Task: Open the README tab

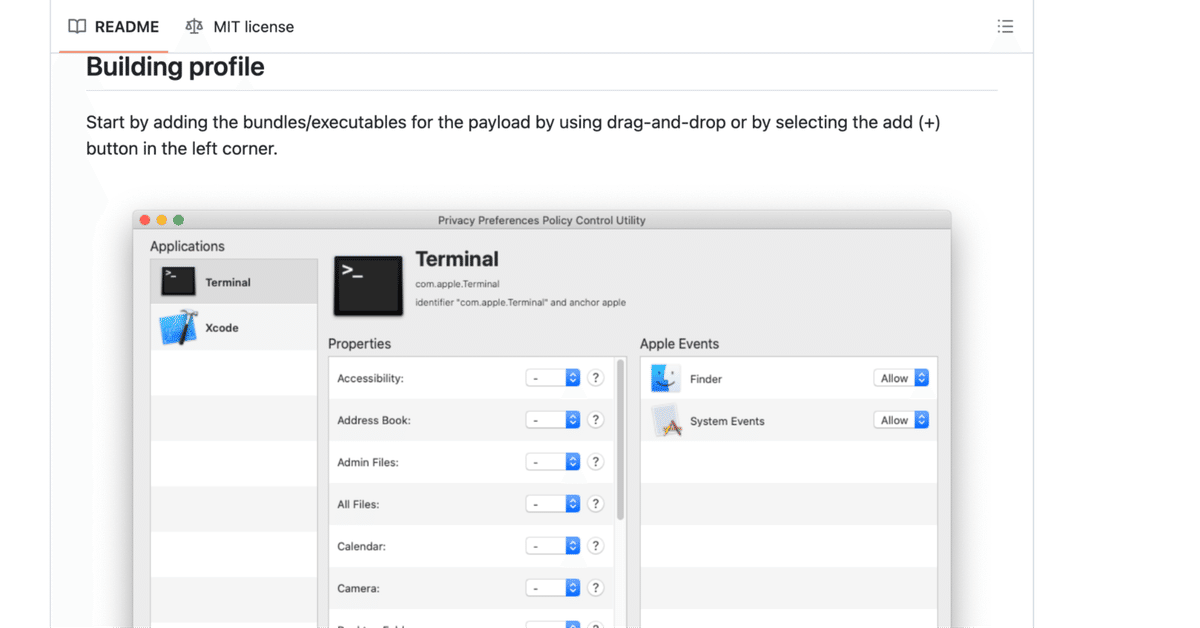Action: click(x=113, y=27)
